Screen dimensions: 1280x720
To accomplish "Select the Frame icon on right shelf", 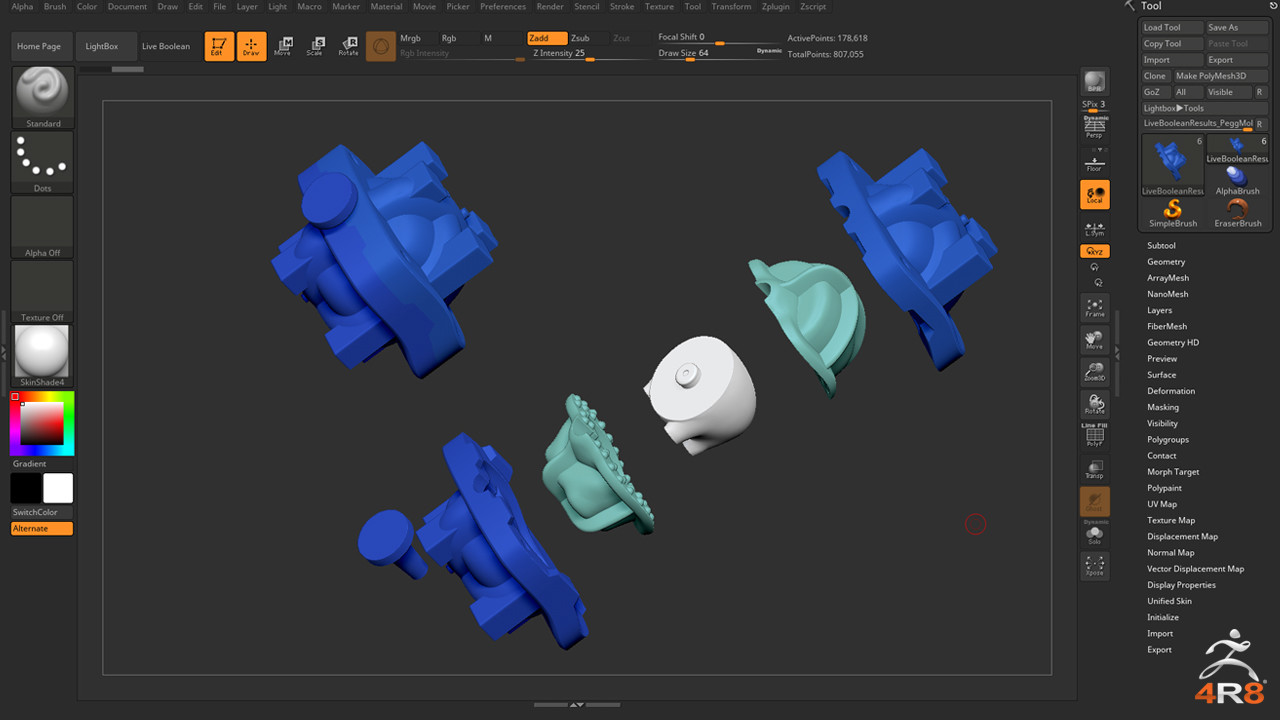I will pos(1094,308).
